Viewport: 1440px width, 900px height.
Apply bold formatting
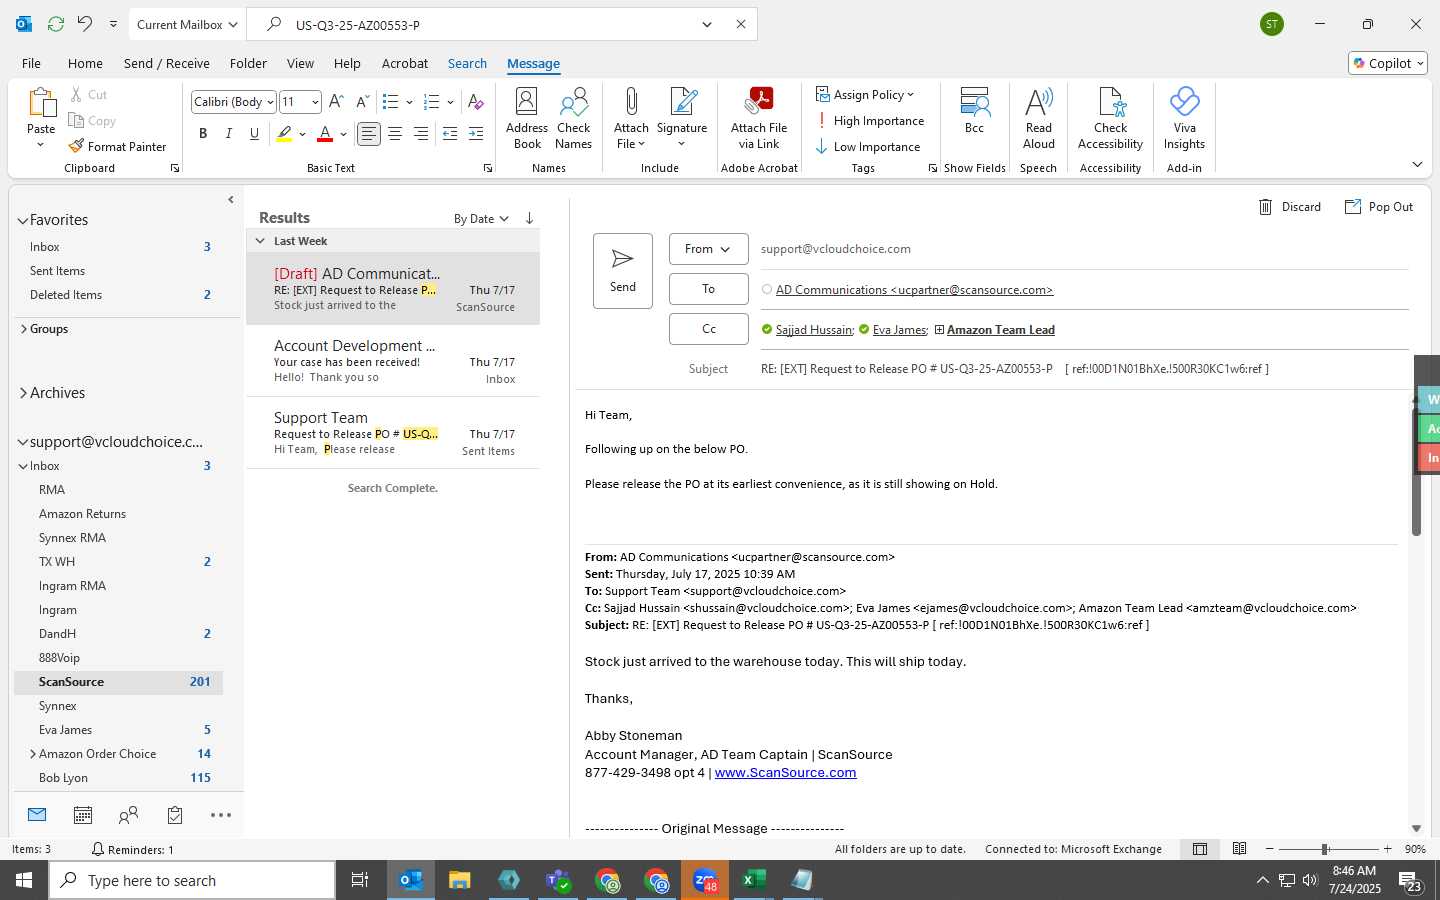tap(203, 134)
